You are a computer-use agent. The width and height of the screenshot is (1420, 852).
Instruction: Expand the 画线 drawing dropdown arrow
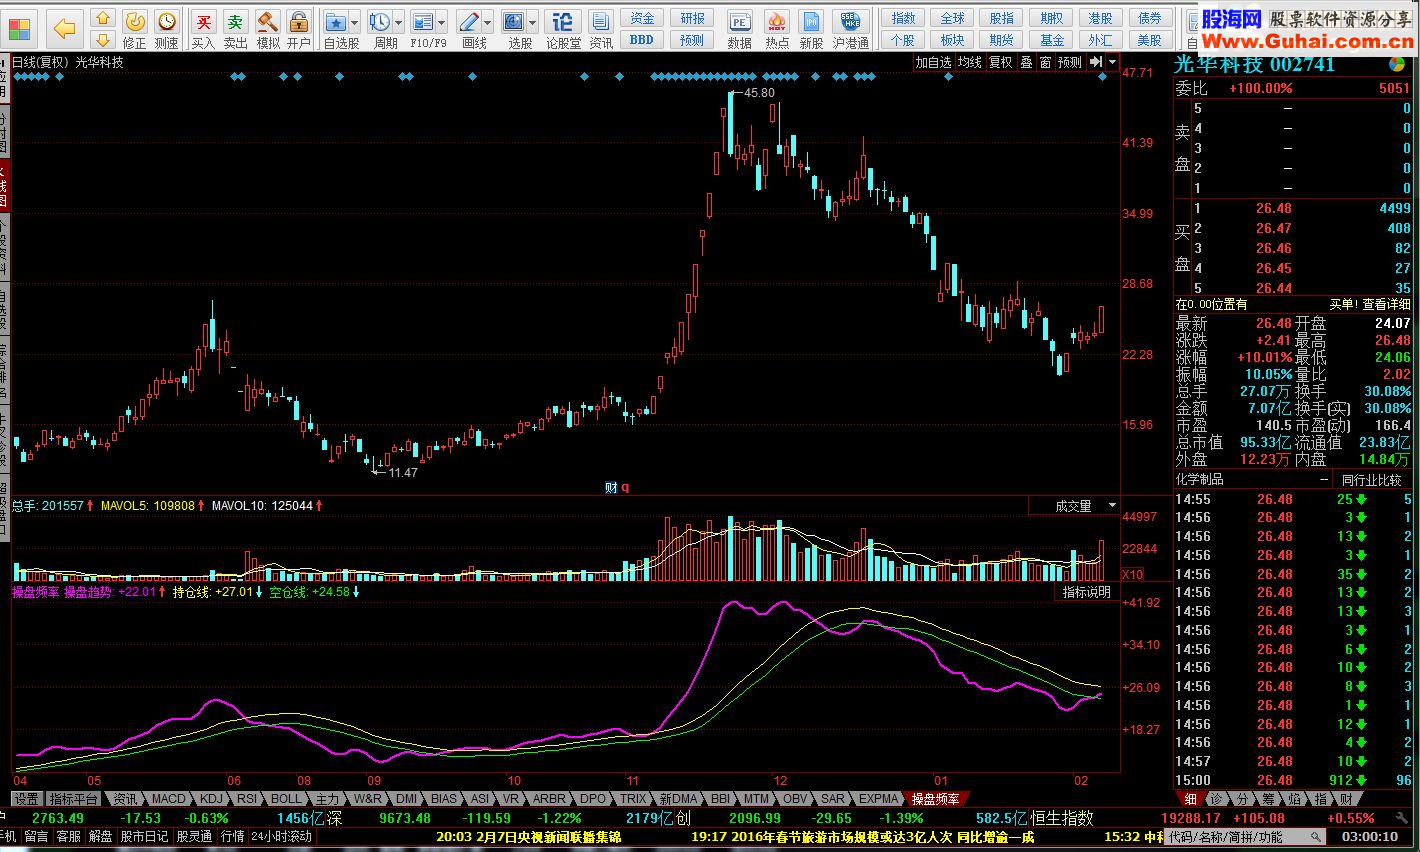pos(487,23)
